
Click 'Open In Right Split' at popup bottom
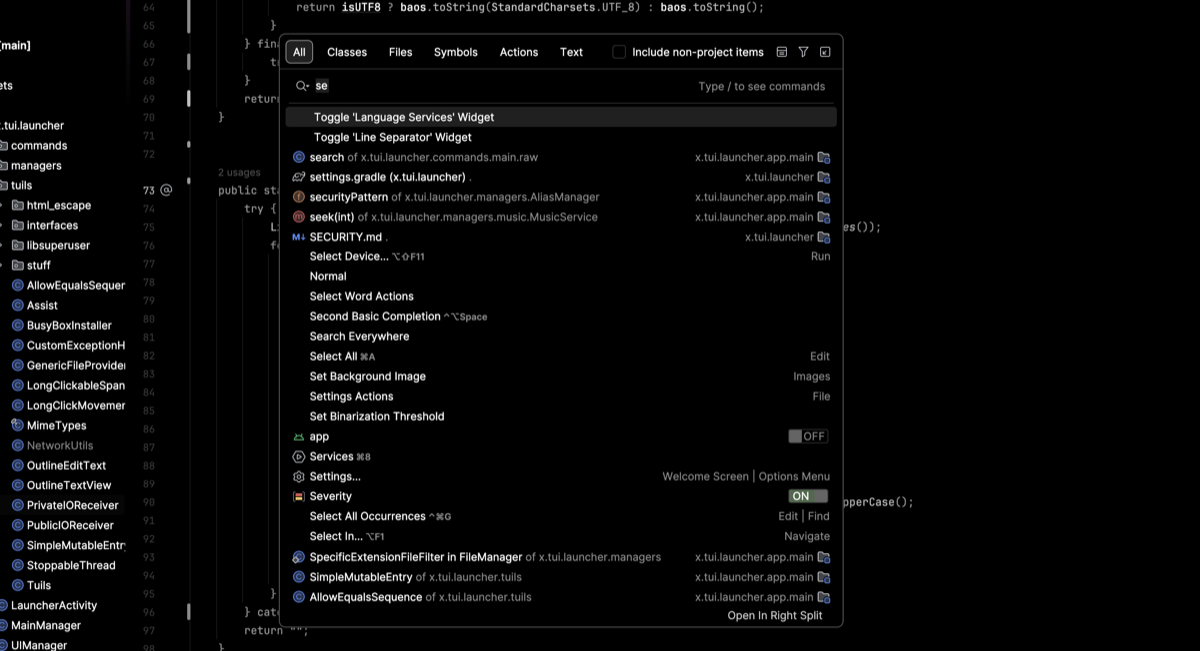(x=775, y=616)
